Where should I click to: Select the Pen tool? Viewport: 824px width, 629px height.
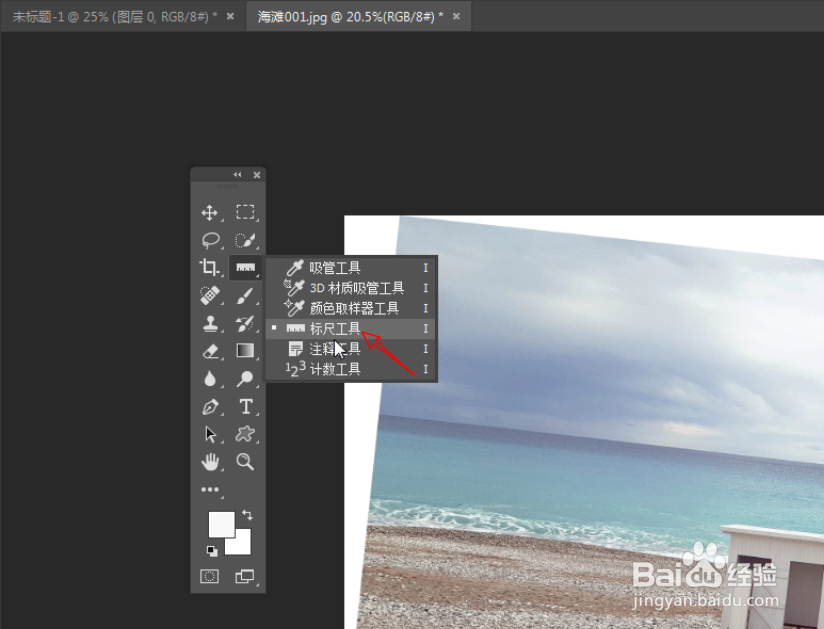[x=210, y=407]
